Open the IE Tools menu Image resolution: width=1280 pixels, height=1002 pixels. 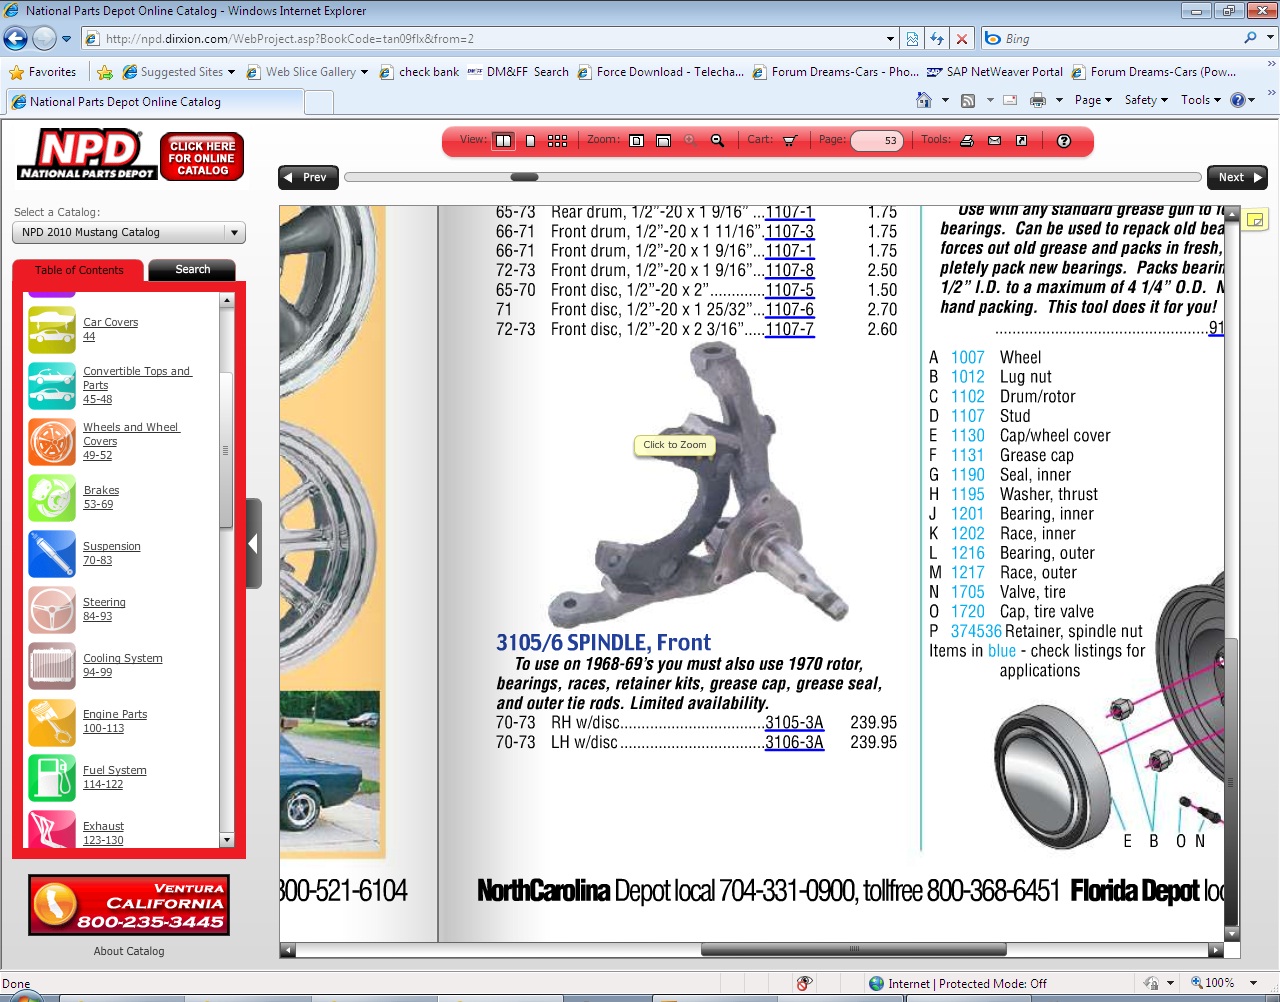[1201, 100]
